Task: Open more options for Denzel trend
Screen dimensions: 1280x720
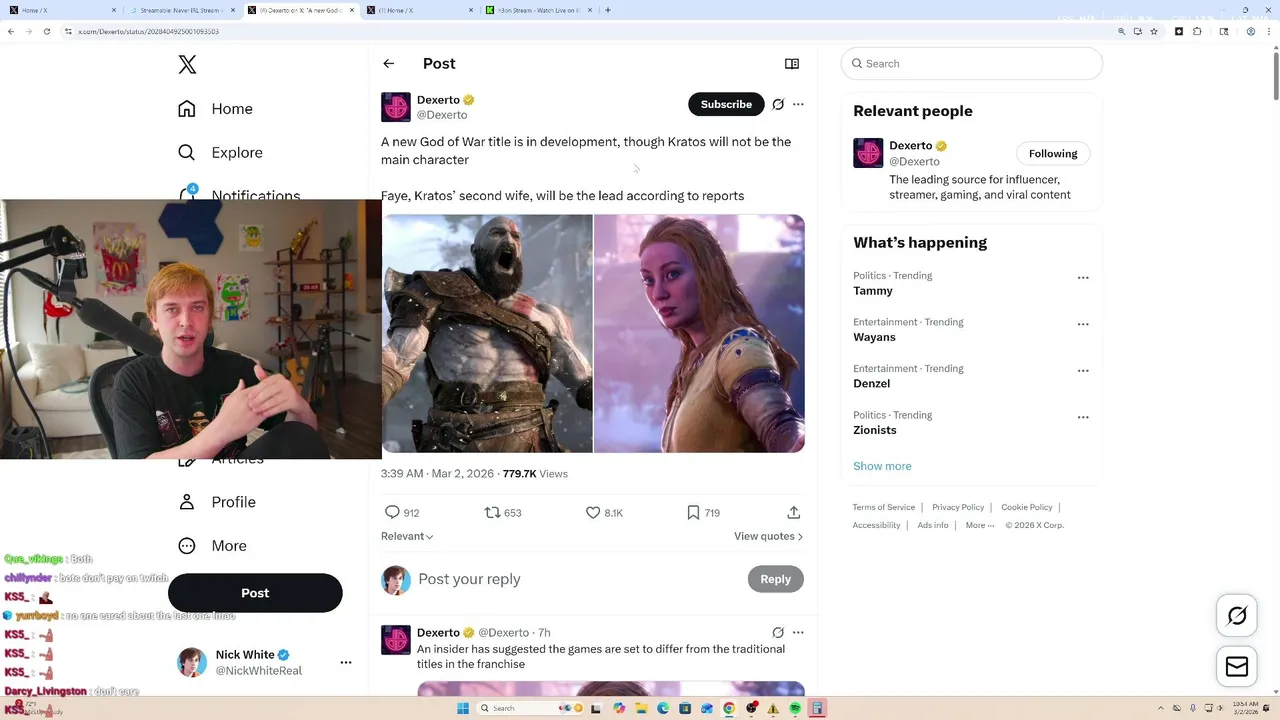Action: pos(1083,371)
